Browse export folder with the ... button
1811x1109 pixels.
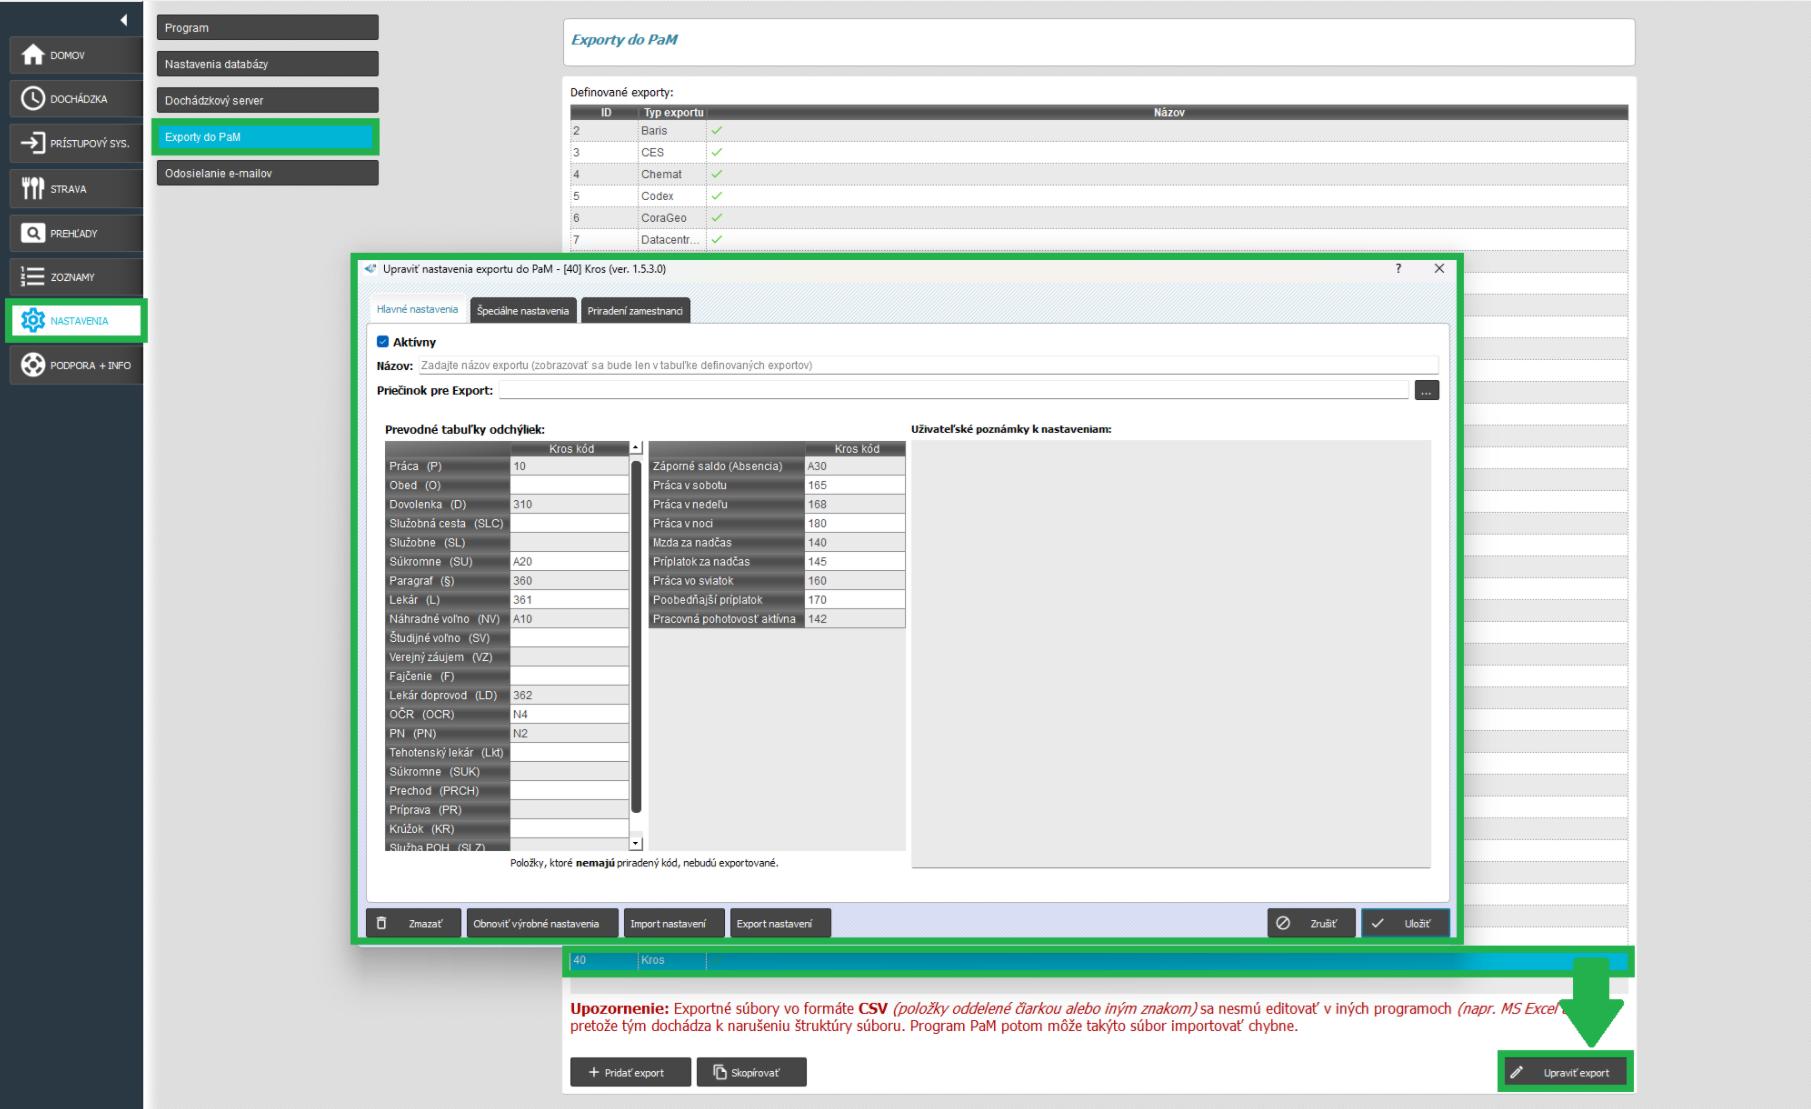click(x=1426, y=391)
